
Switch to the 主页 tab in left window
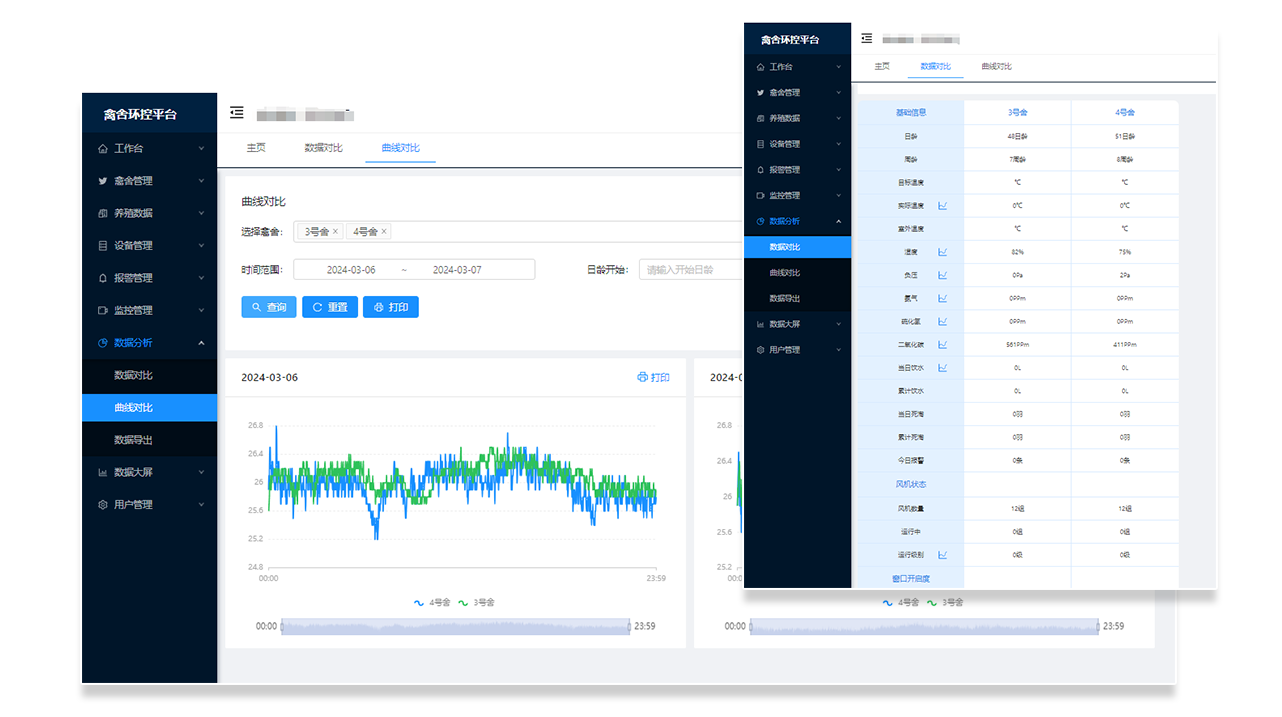tap(256, 148)
